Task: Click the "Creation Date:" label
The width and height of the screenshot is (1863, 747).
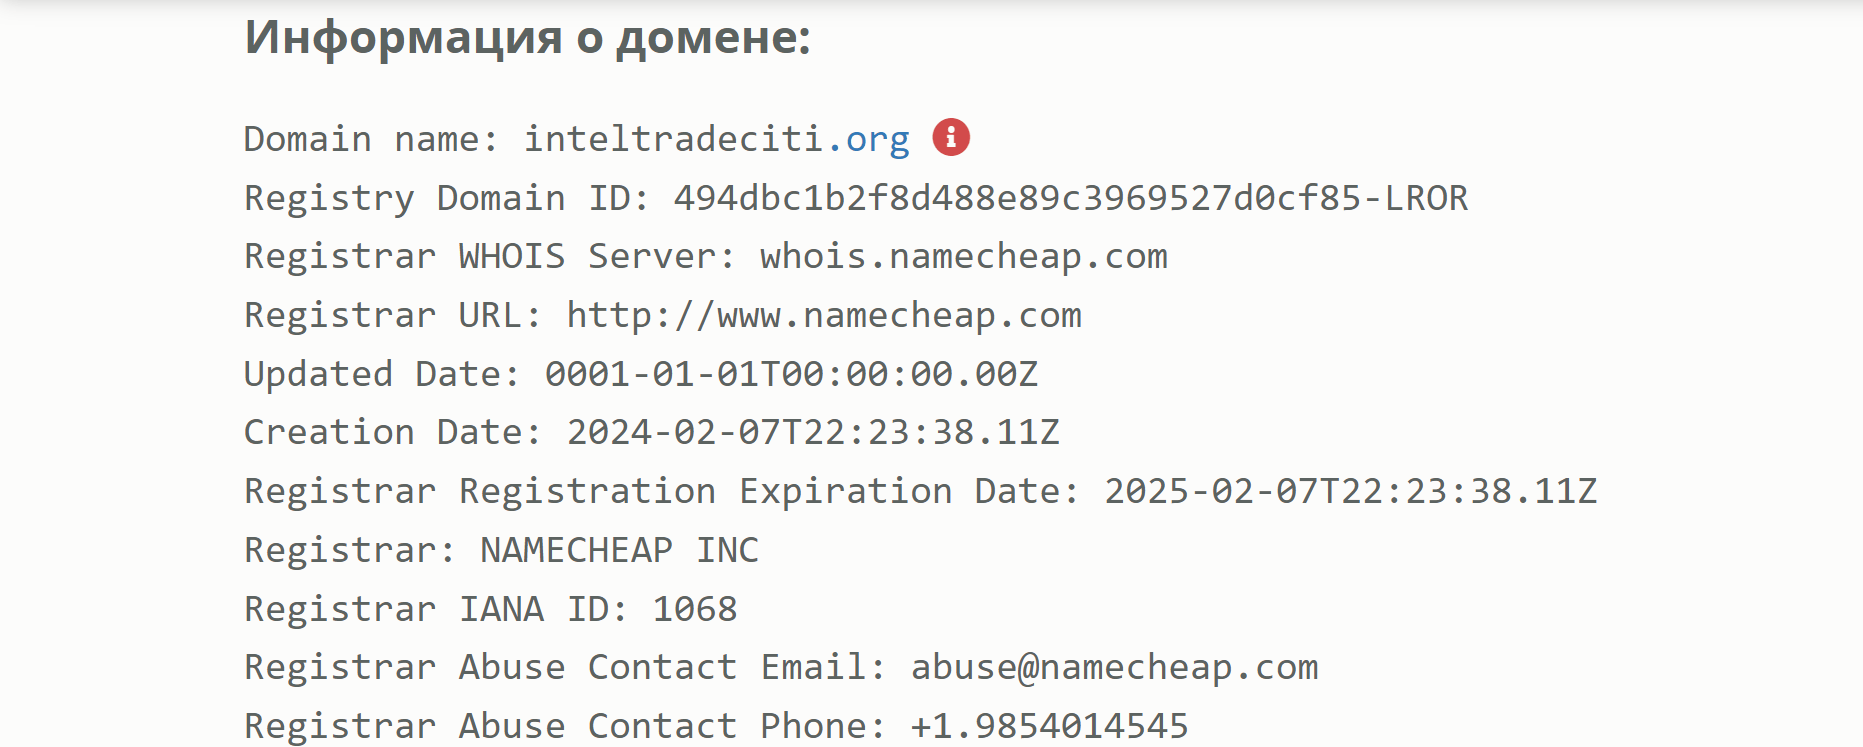Action: [x=393, y=432]
